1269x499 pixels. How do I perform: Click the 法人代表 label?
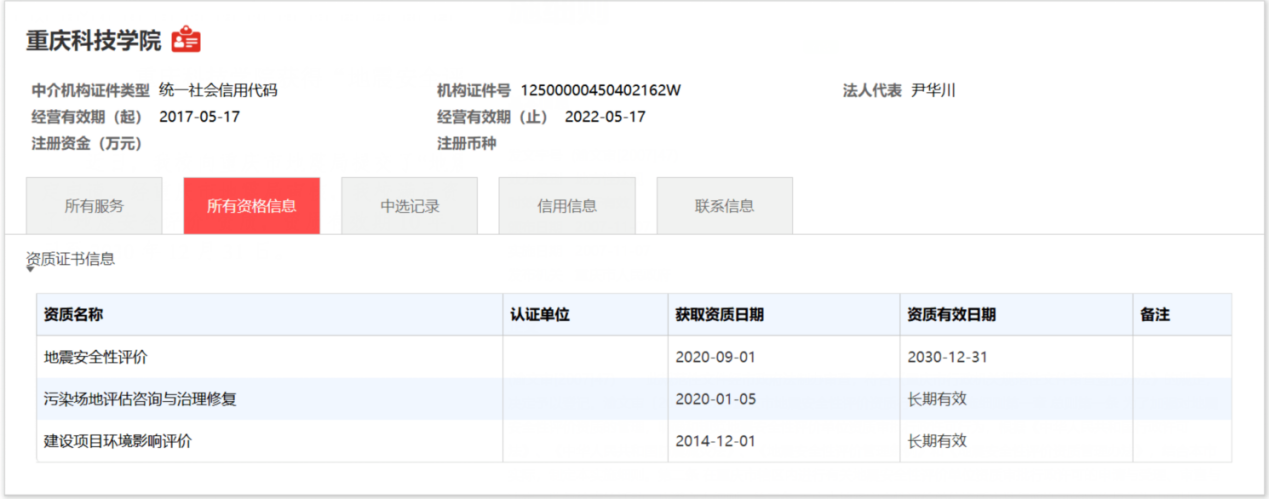(x=872, y=90)
